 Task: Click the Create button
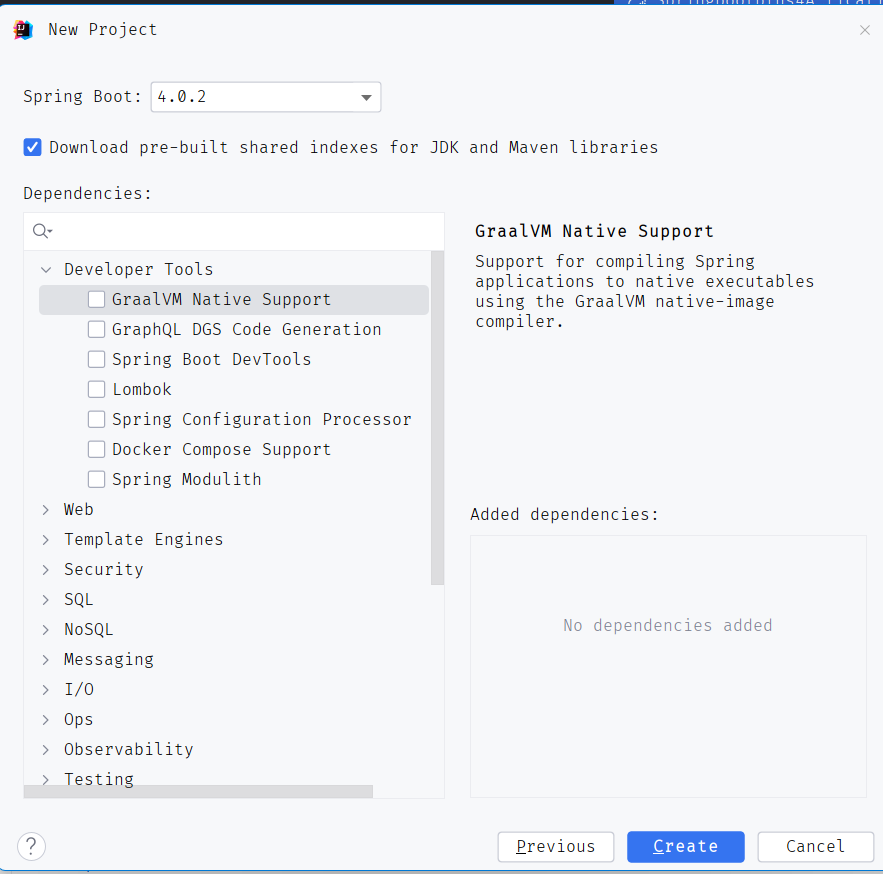(686, 846)
